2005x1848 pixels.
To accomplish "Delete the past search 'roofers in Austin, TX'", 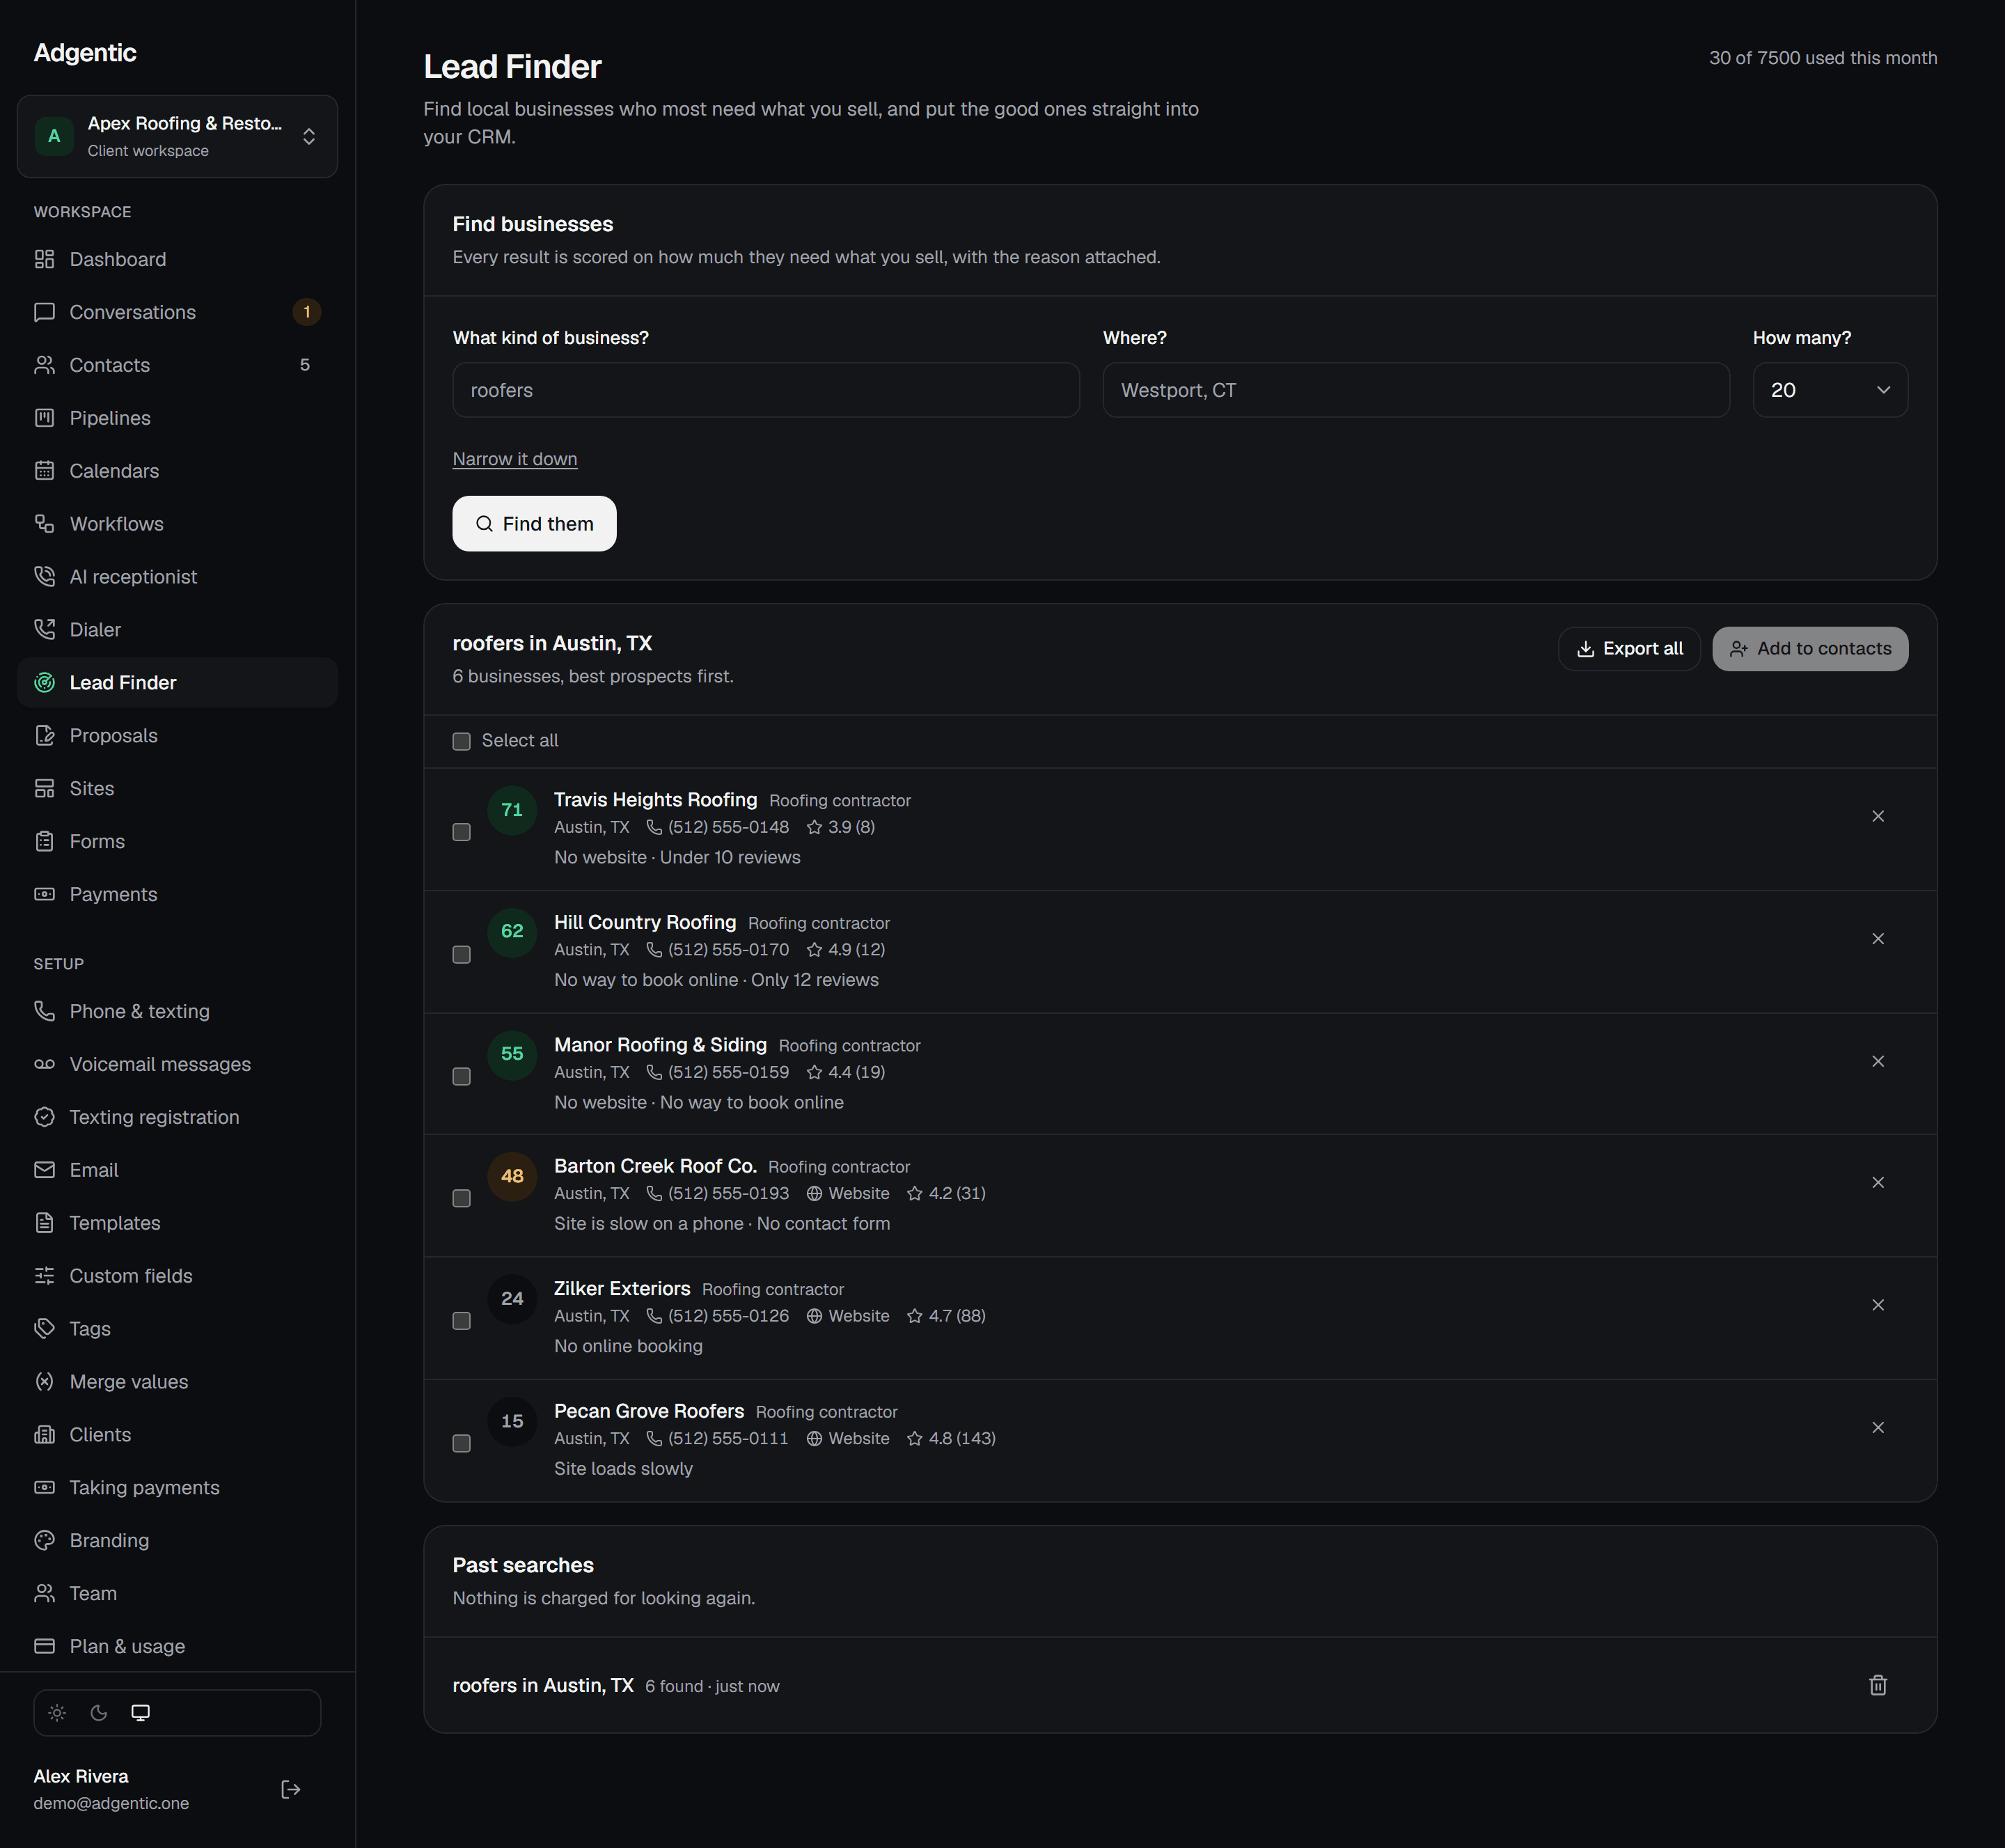I will [x=1878, y=1685].
